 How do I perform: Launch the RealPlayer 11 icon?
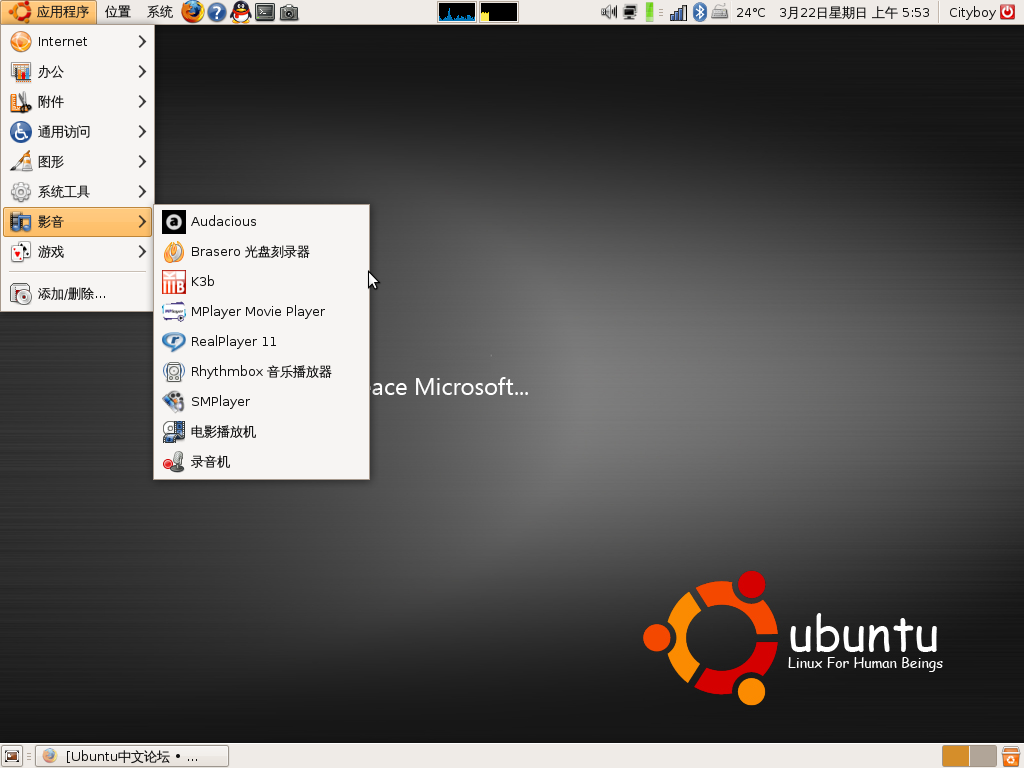(174, 342)
